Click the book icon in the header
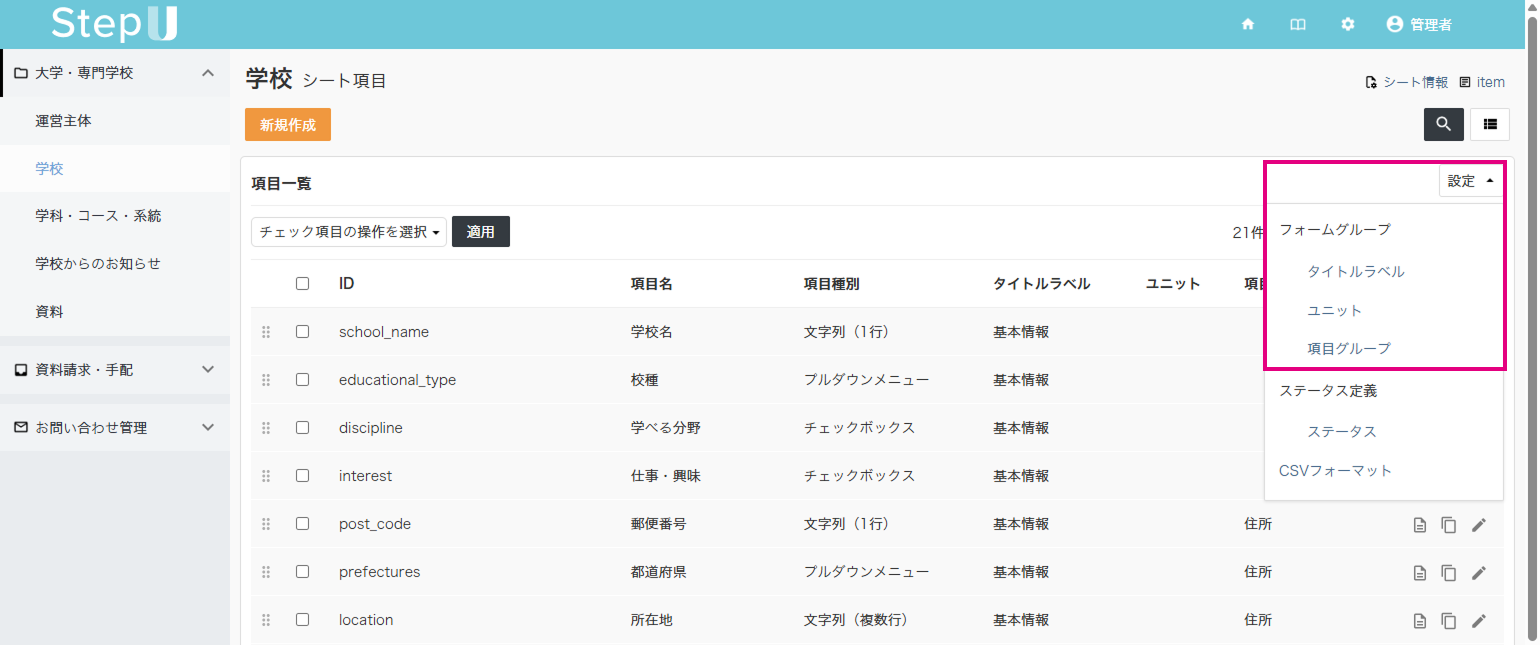 (x=1297, y=24)
